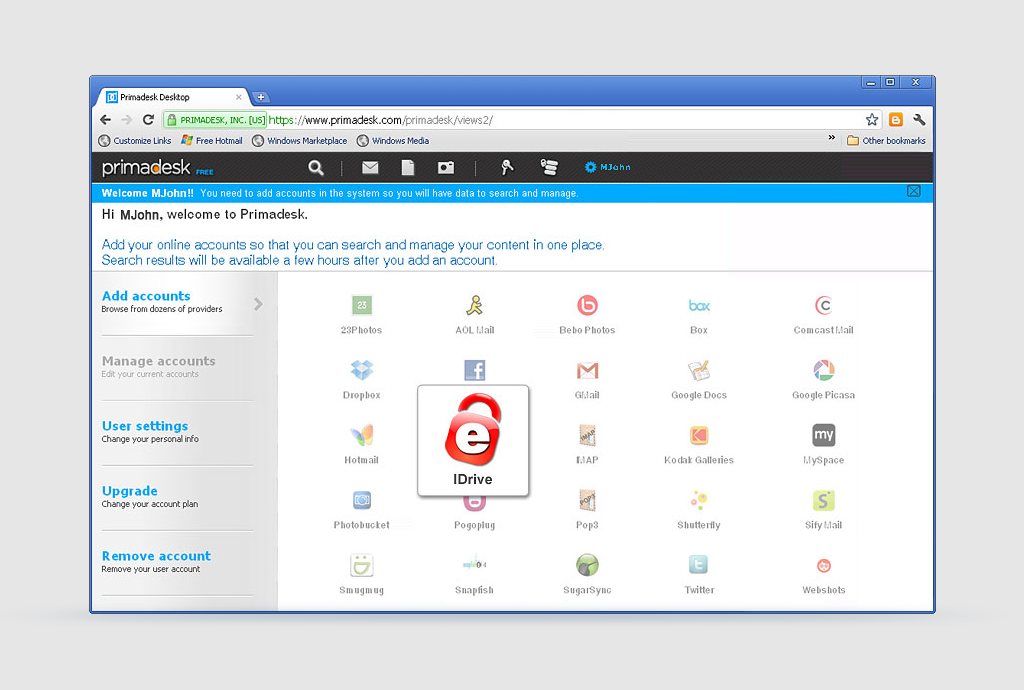Pick the SugarSync provider icon
Image resolution: width=1024 pixels, height=690 pixels.
(x=587, y=565)
